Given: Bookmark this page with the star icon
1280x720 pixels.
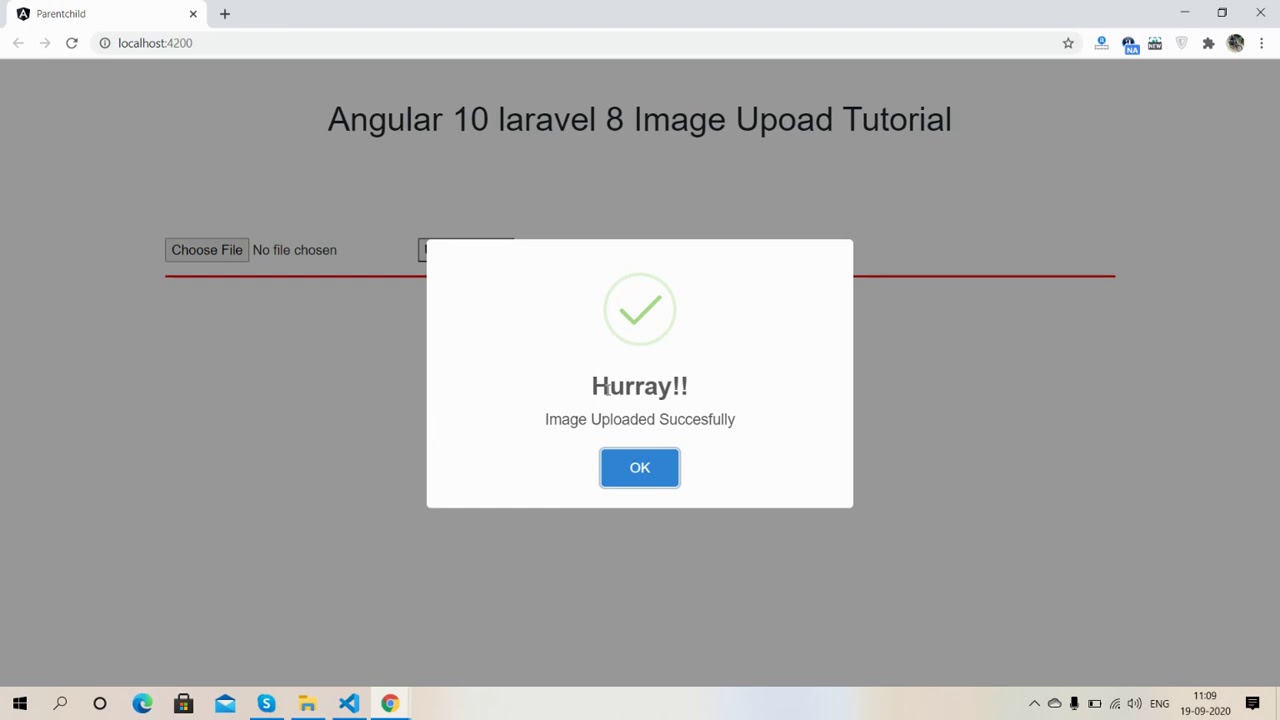Looking at the screenshot, I should click(1068, 43).
